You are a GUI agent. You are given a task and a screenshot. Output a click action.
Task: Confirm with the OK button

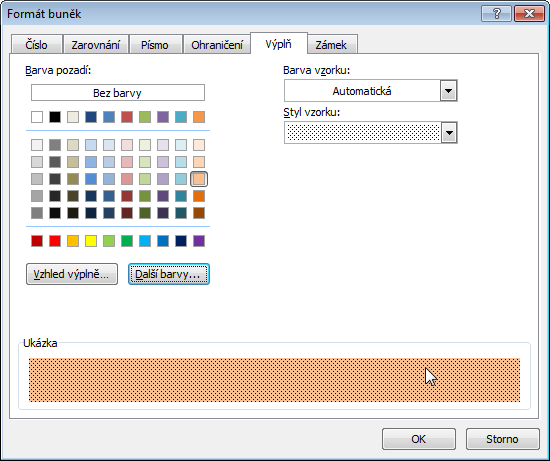coord(418,439)
